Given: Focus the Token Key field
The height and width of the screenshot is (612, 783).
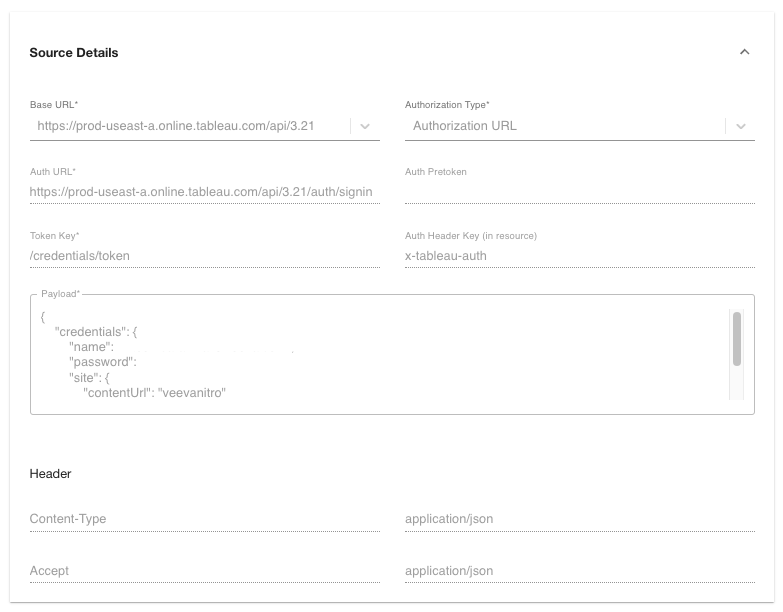Looking at the screenshot, I should coord(204,255).
